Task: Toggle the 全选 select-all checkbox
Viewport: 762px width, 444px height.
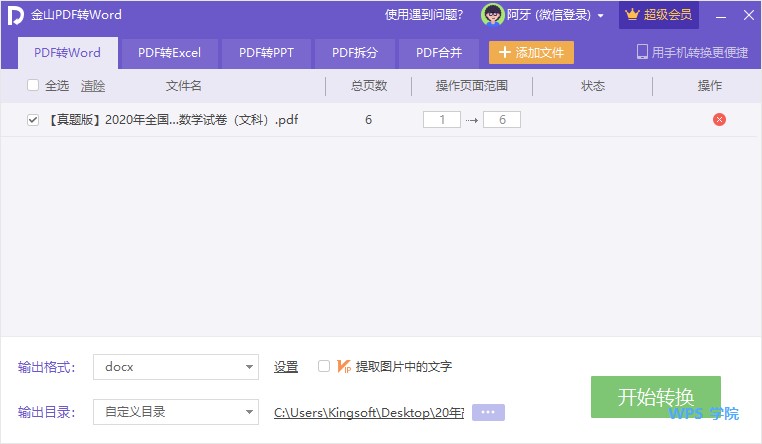Action: [x=33, y=86]
